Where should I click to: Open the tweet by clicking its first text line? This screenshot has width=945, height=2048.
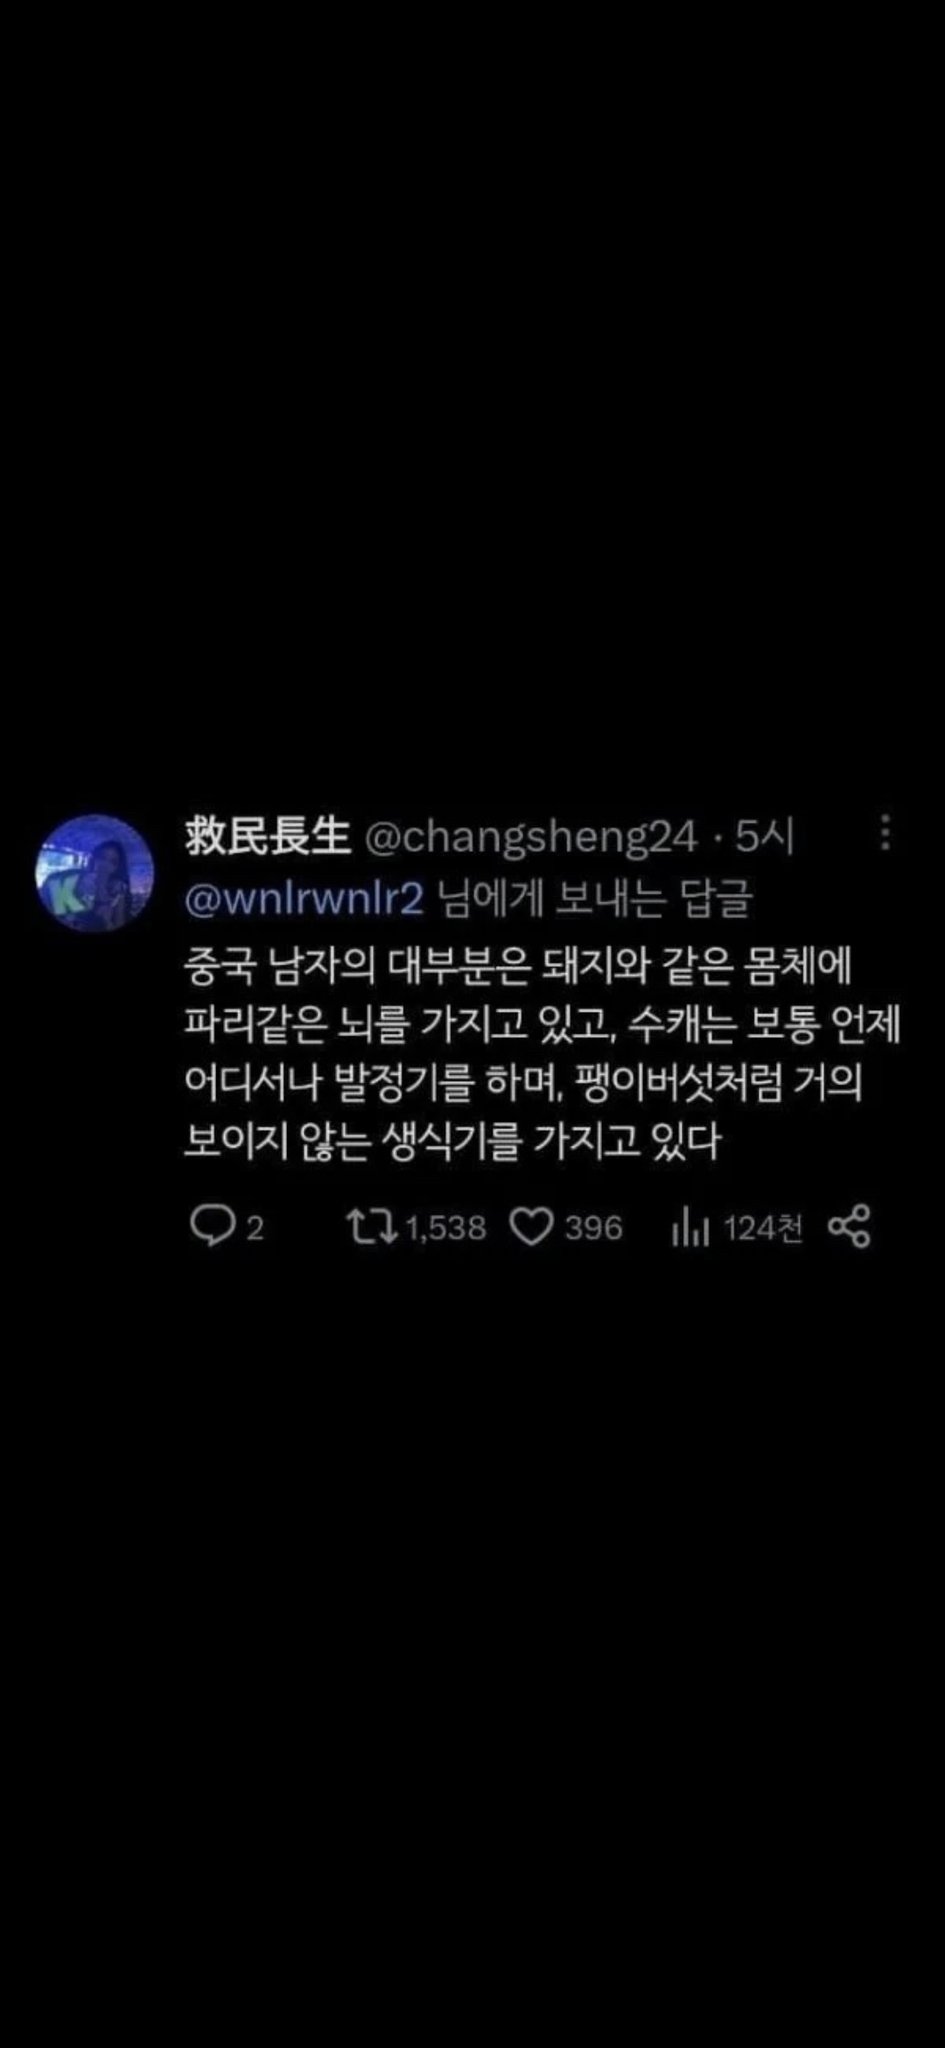(517, 963)
